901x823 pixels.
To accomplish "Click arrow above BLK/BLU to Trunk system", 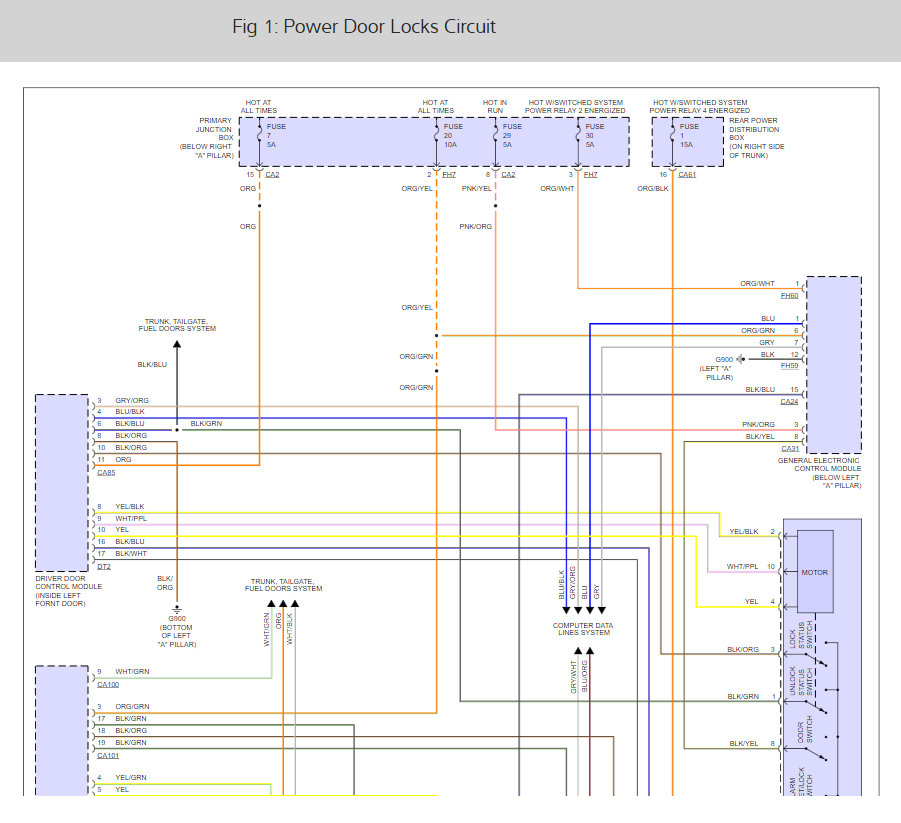I will [177, 345].
